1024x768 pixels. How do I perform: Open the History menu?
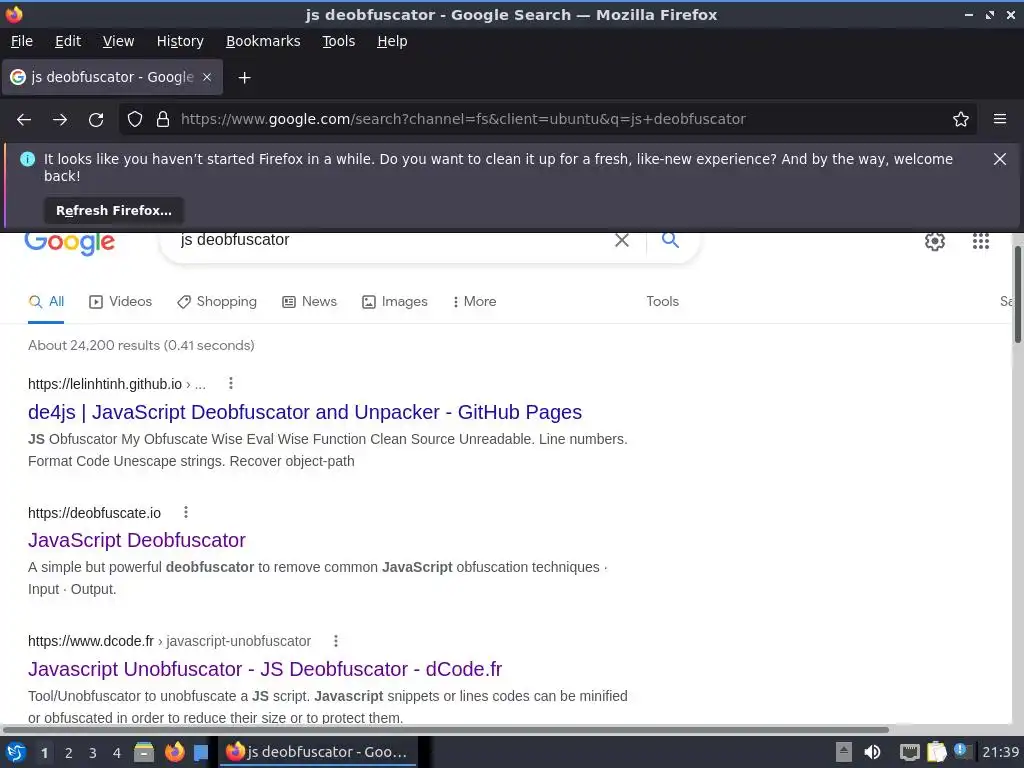pyautogui.click(x=180, y=41)
